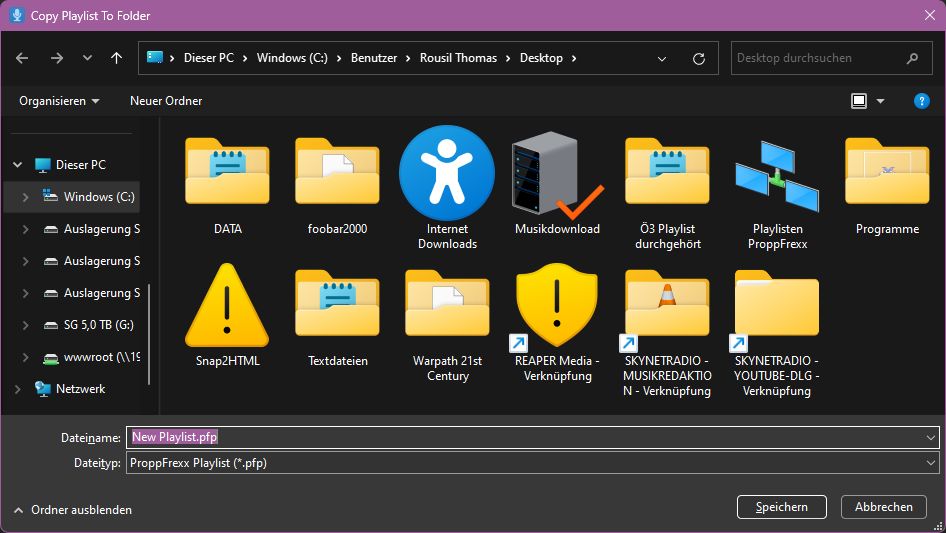Select the Internet Downloads accessibility icon
The height and width of the screenshot is (533, 946).
(447, 174)
